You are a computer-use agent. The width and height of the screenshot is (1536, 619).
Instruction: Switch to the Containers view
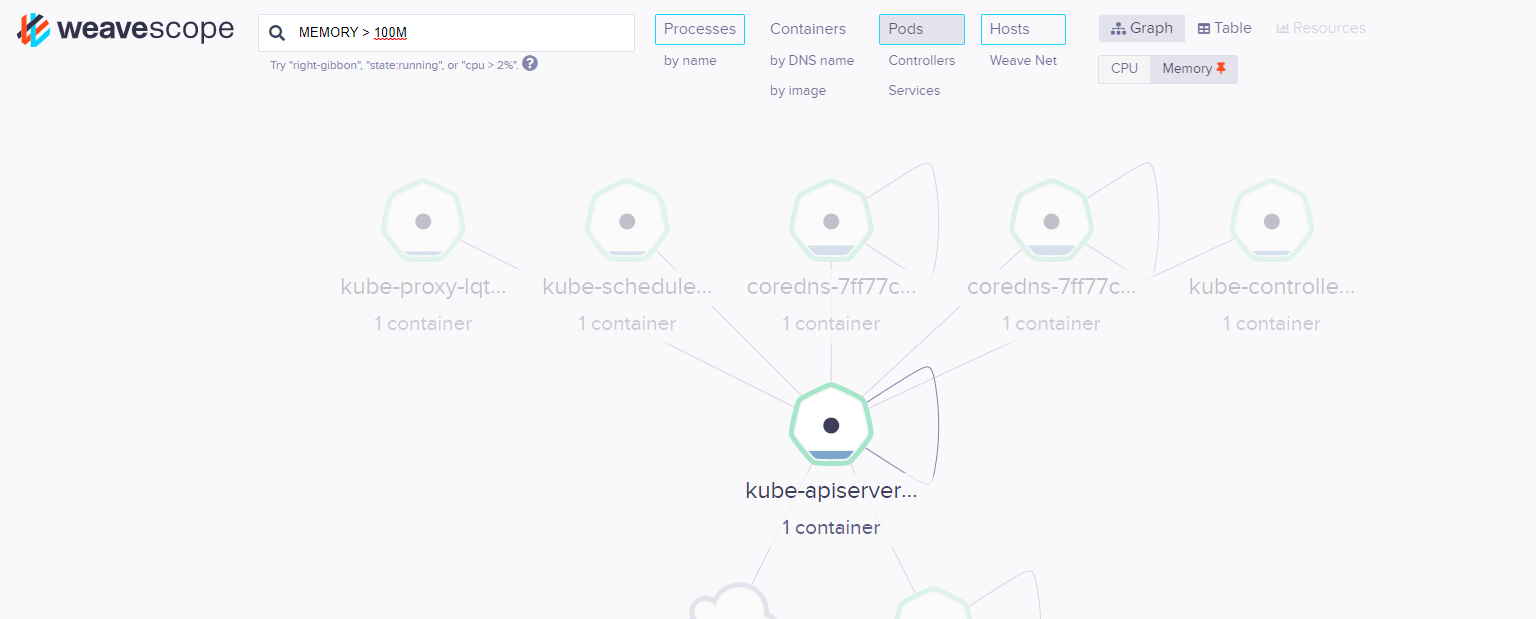tap(808, 29)
